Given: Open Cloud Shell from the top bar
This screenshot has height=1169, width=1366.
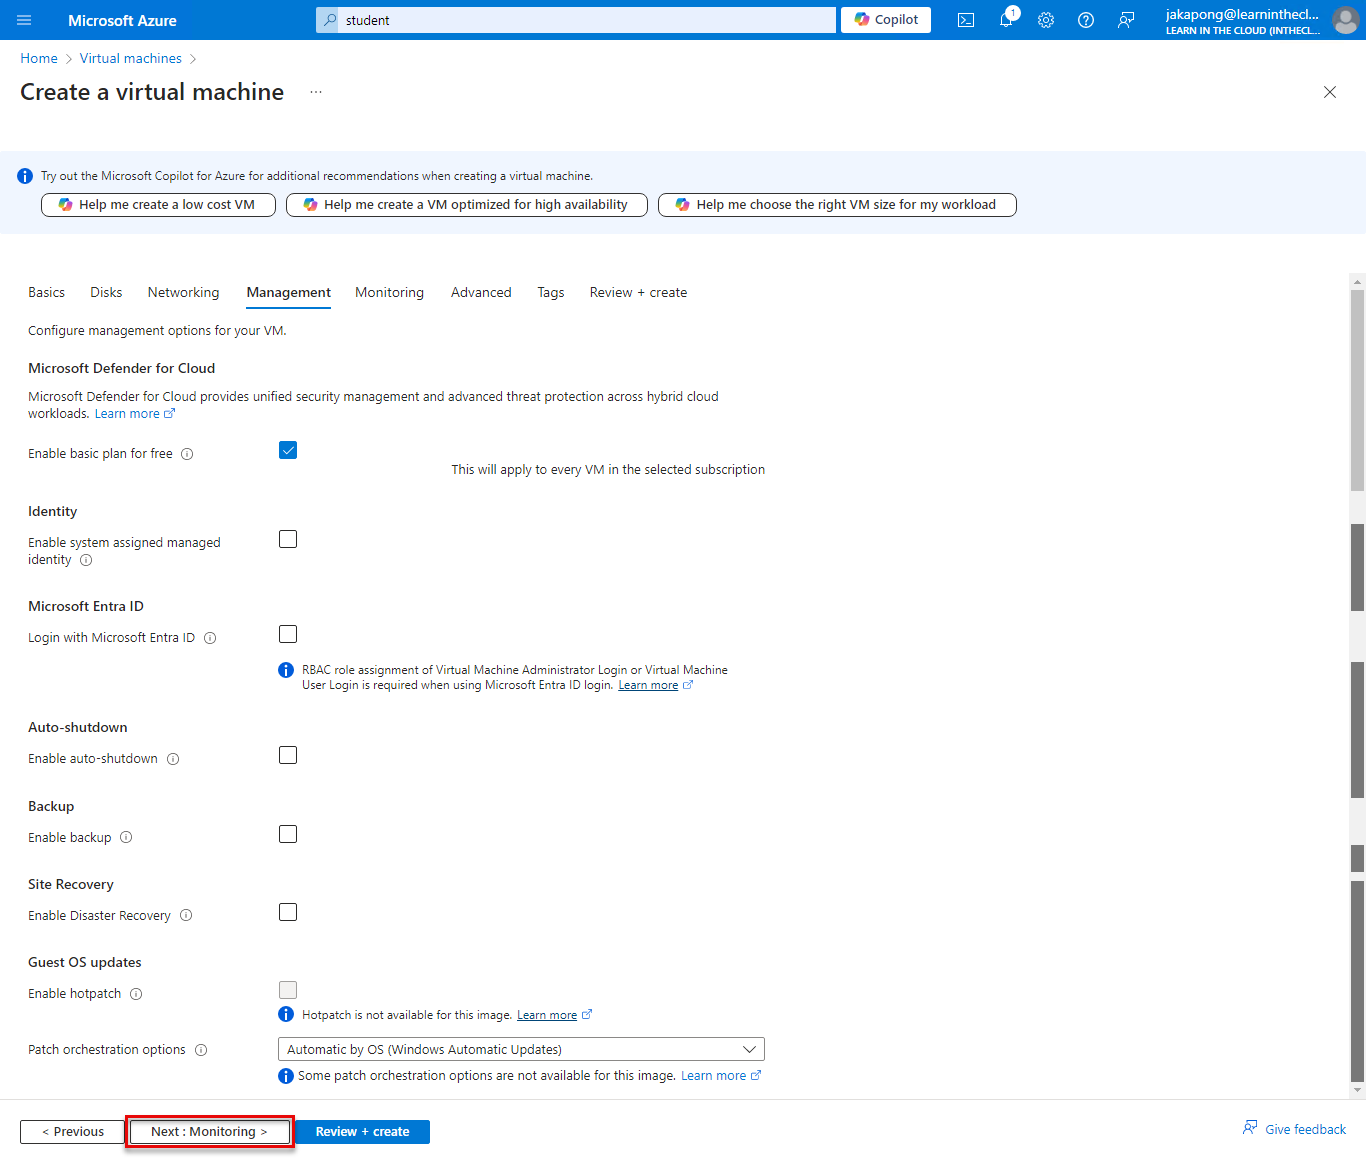Looking at the screenshot, I should 966,20.
